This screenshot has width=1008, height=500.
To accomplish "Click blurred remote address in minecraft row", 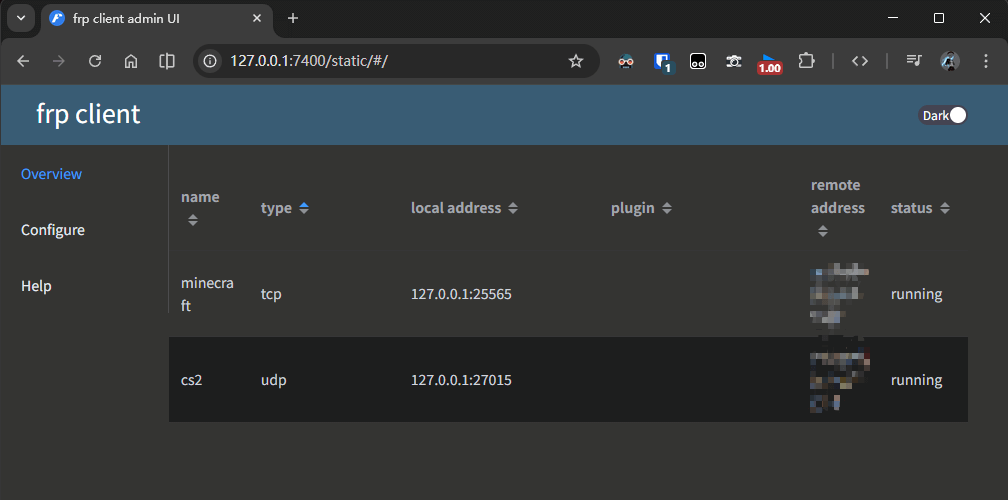I will (840, 294).
